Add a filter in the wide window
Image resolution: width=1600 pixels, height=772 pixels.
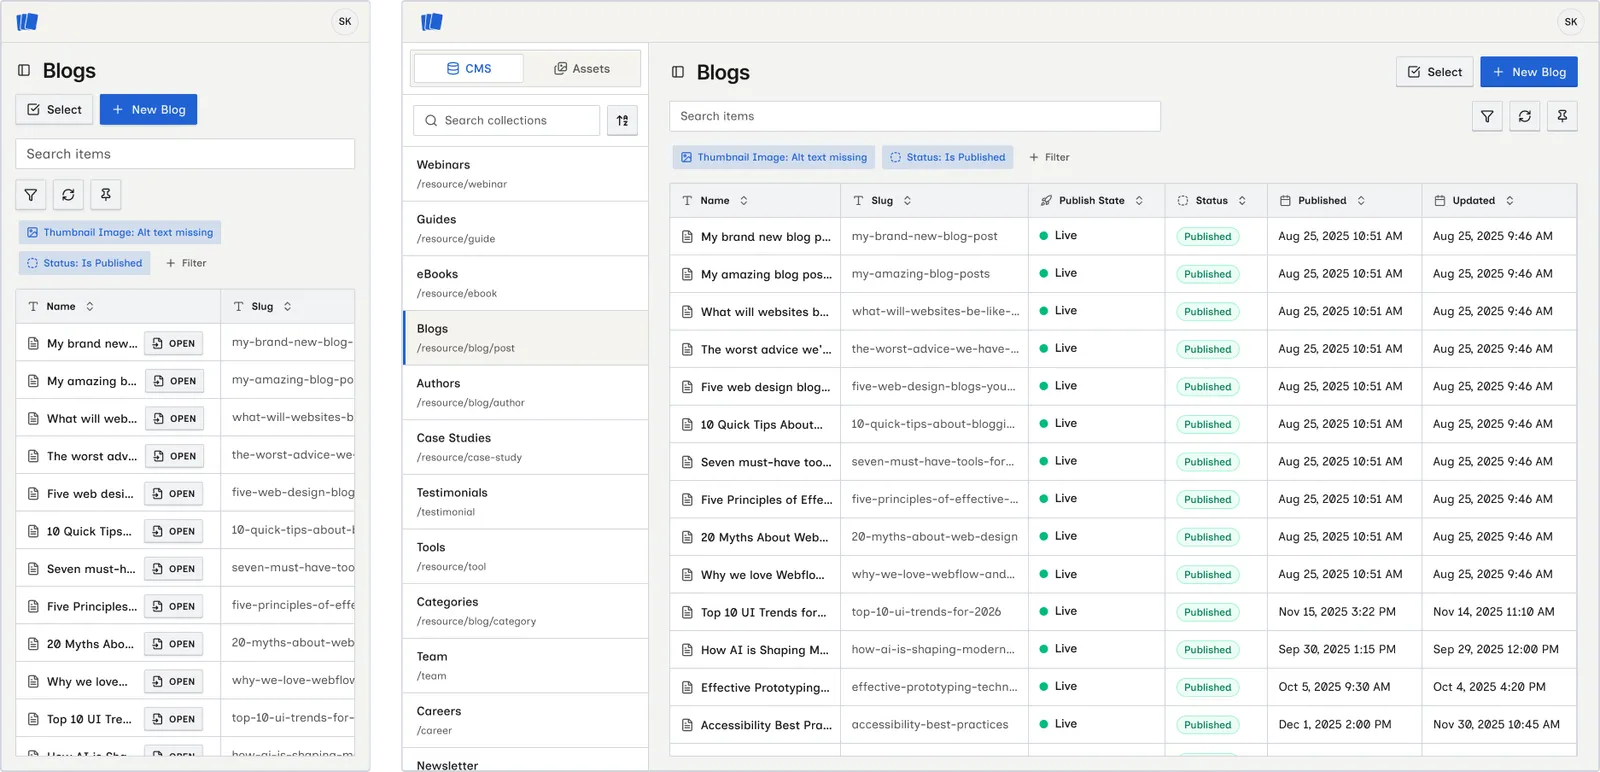click(1049, 157)
